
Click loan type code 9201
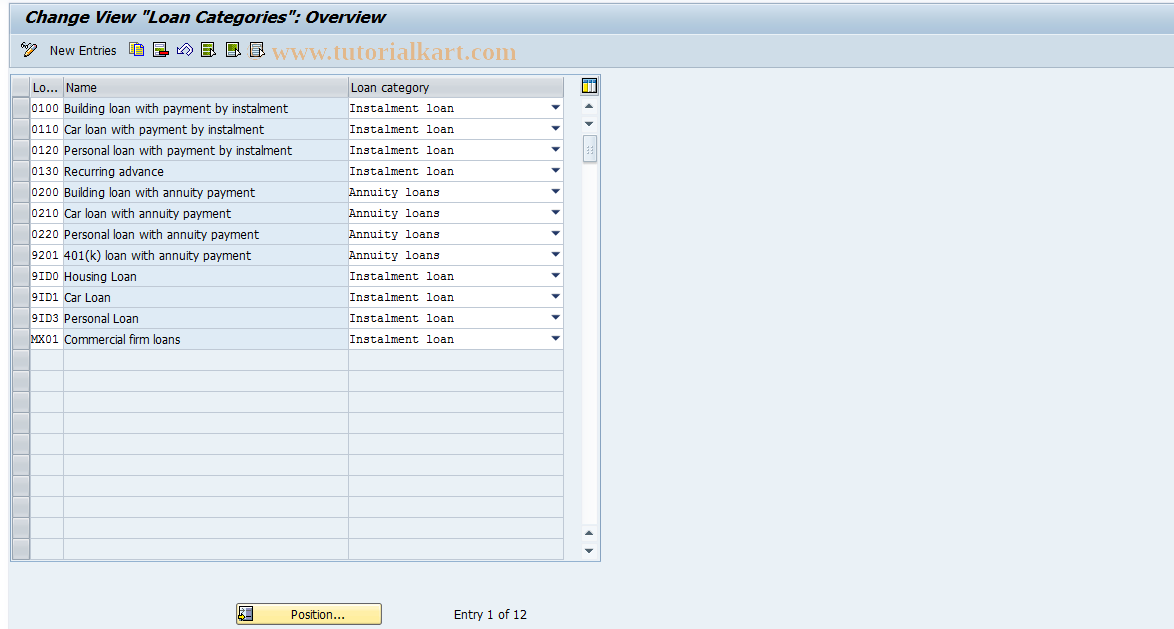point(45,255)
